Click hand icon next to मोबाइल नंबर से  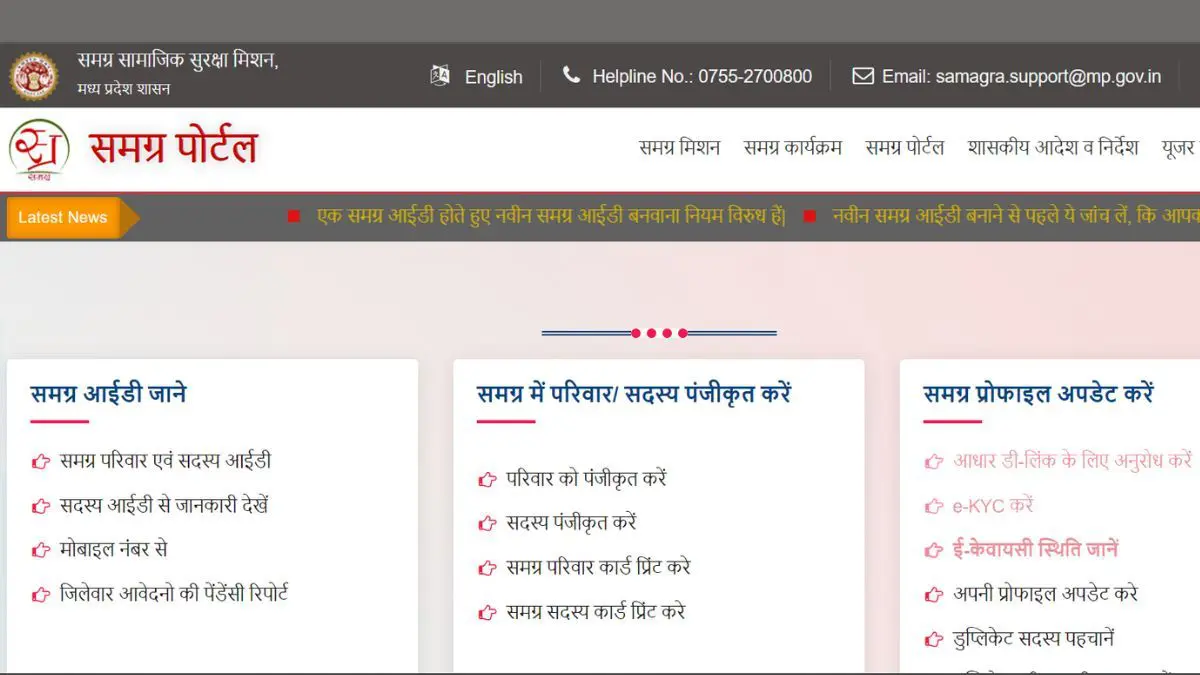point(41,549)
